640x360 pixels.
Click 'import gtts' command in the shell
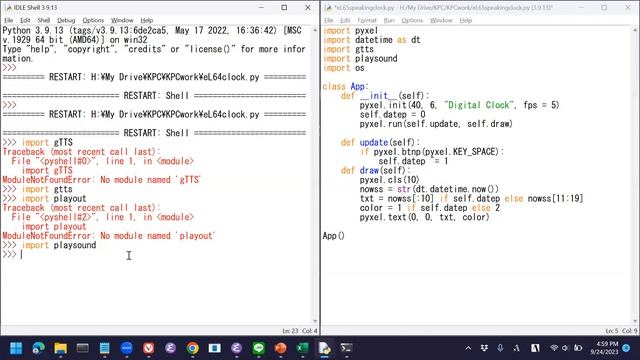[47, 189]
